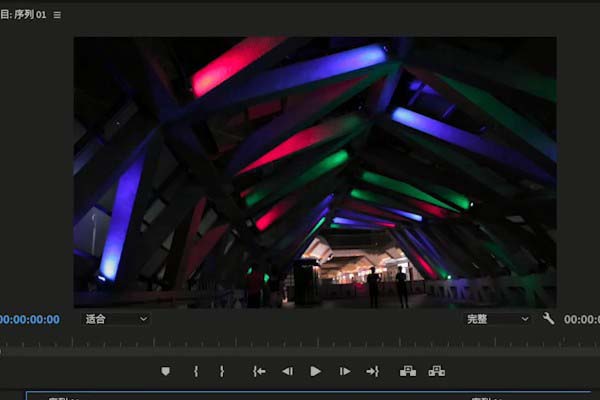This screenshot has width=600, height=400.
Task: Step back one frame
Action: [287, 371]
